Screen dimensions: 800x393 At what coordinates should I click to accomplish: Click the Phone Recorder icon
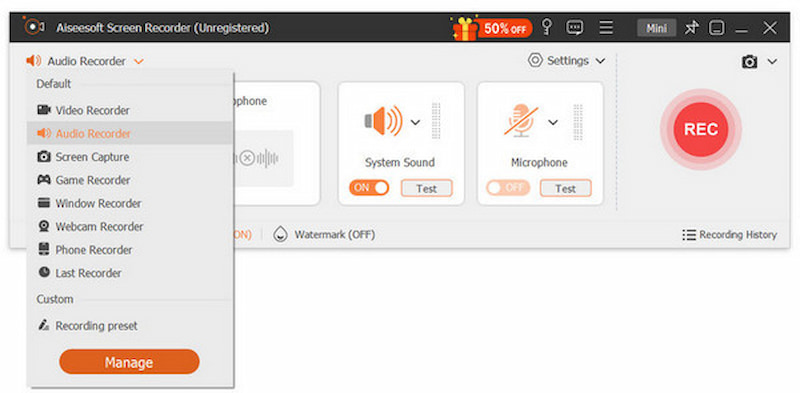44,249
